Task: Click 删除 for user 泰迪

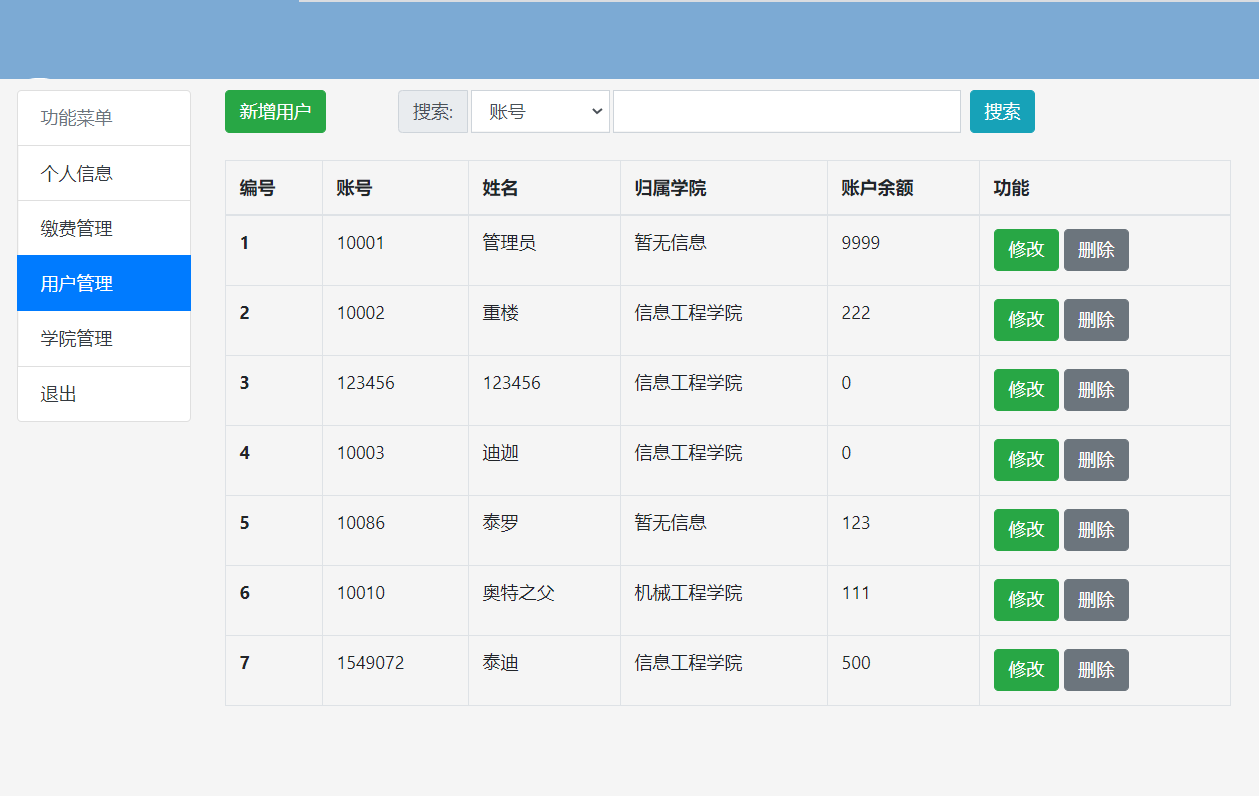Action: (x=1096, y=670)
